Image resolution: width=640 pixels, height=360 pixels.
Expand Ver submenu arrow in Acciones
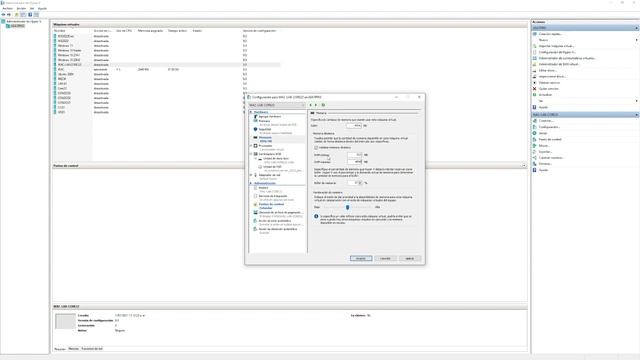pyautogui.click(x=636, y=101)
